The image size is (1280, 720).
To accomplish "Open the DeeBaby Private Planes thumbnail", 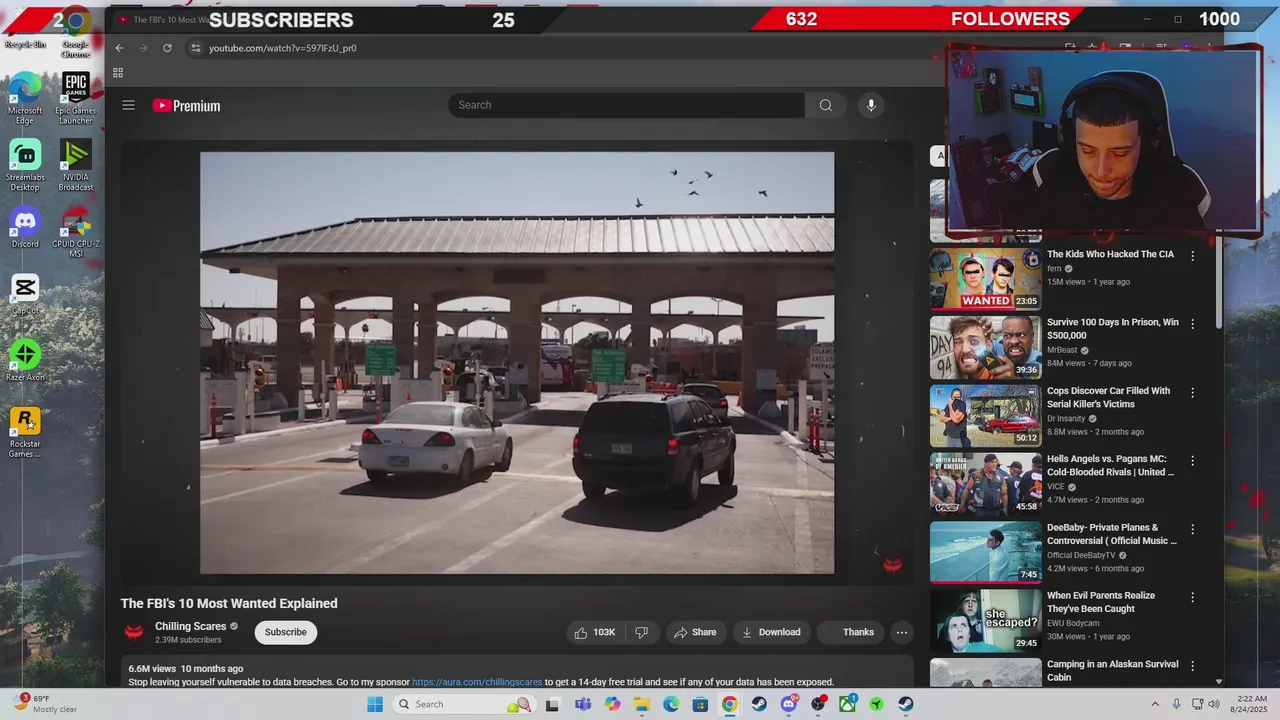I will coord(986,552).
